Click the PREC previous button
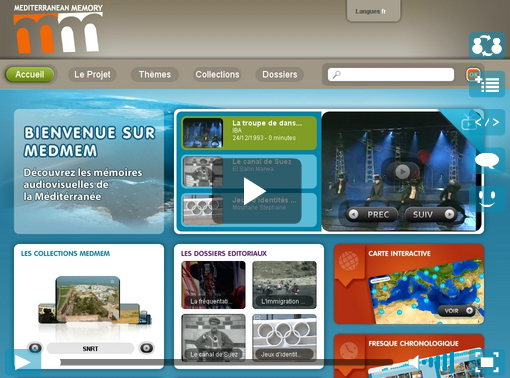The height and width of the screenshot is (378, 510). click(x=373, y=214)
